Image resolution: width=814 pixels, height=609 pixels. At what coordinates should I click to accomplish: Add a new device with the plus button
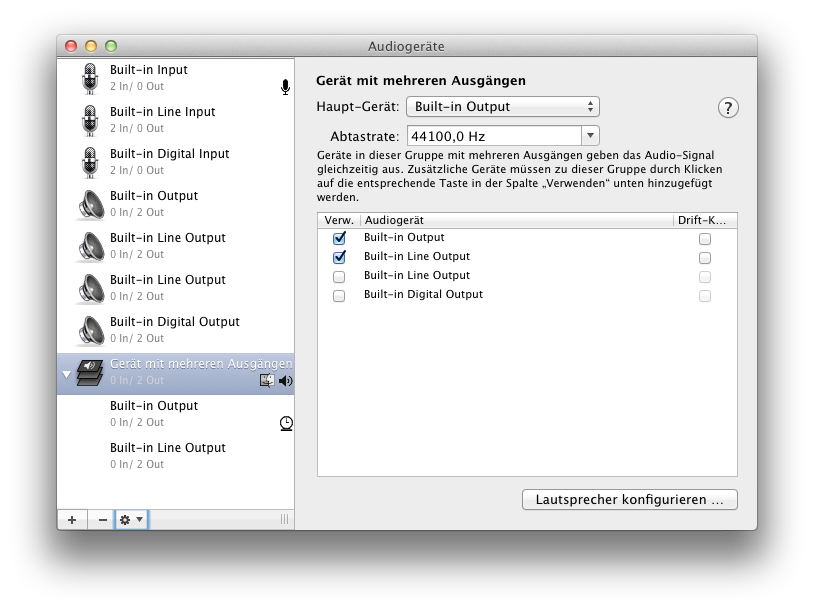click(x=72, y=519)
